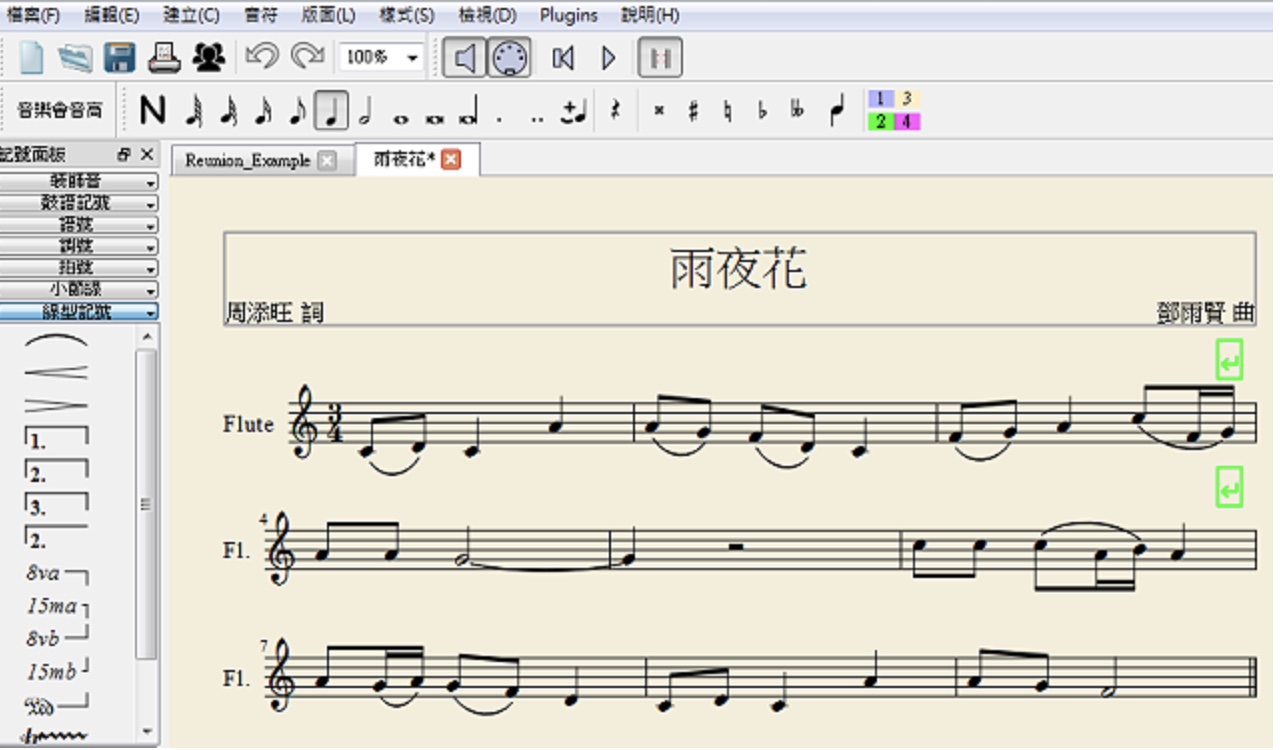Select the eighth note duration
The image size is (1284, 750).
[x=297, y=110]
